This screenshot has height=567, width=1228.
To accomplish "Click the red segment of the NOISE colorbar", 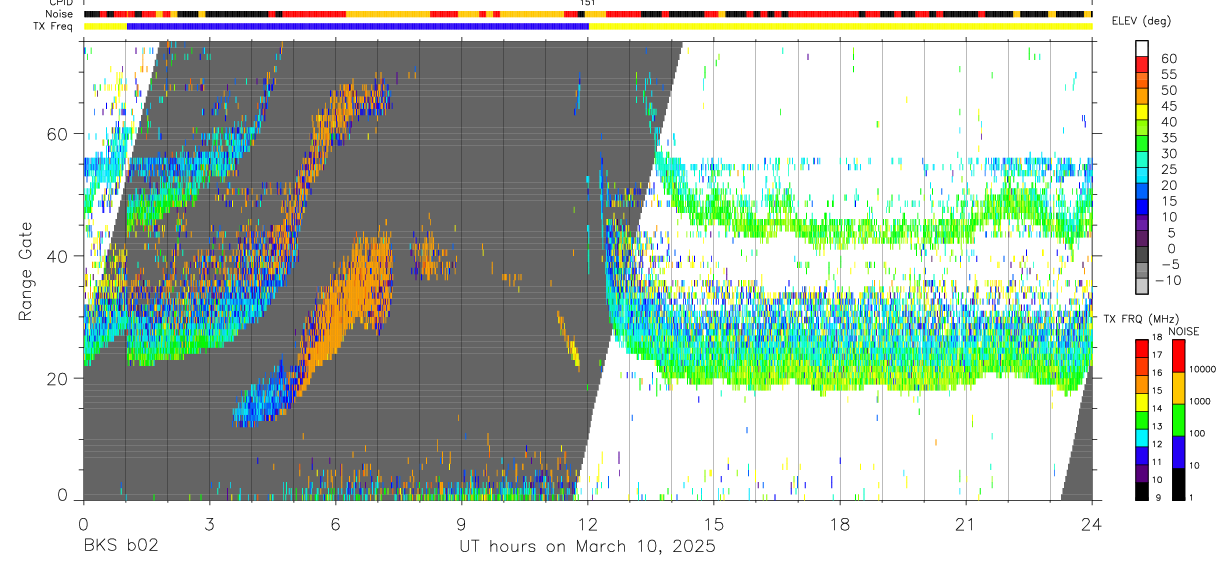I will (1179, 356).
